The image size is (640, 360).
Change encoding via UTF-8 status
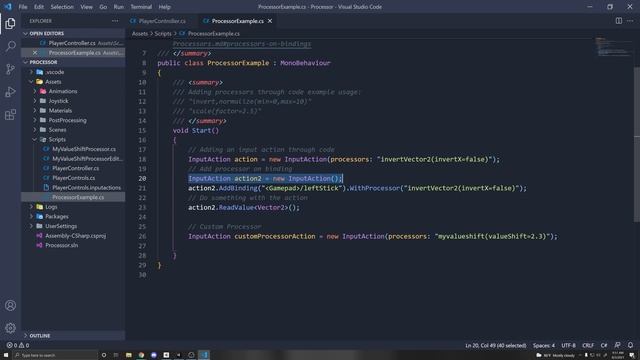tap(568, 345)
